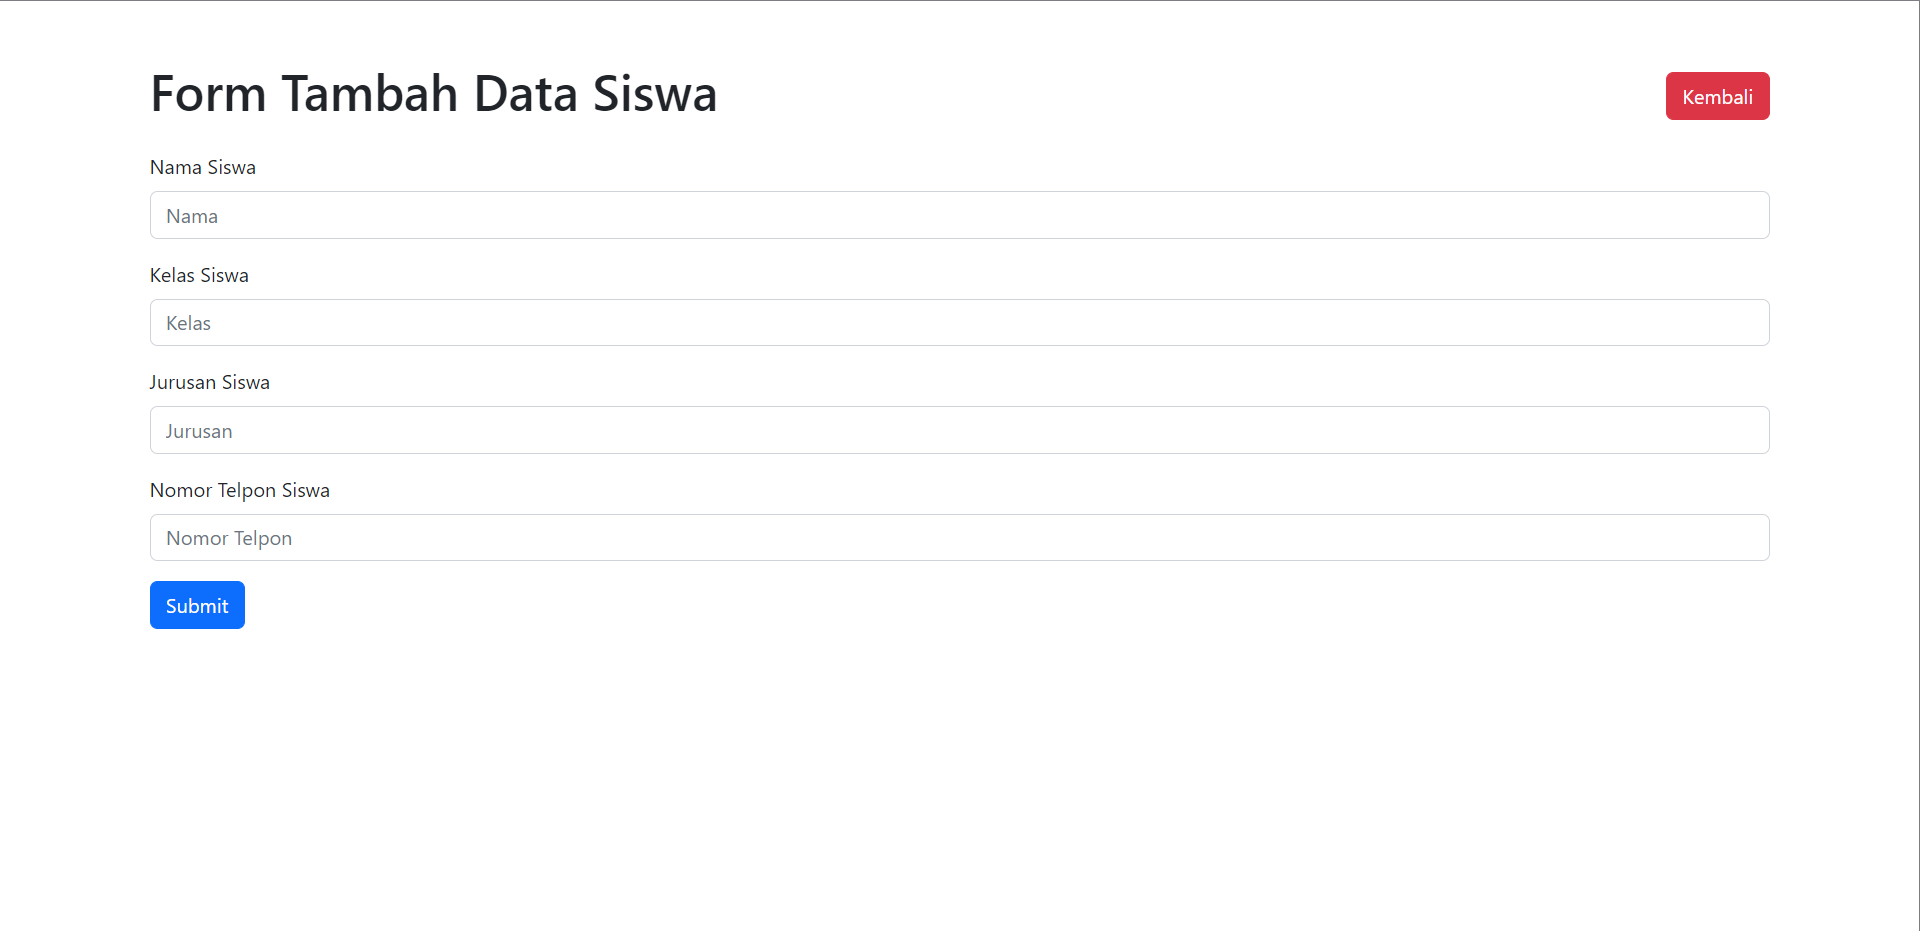The height and width of the screenshot is (931, 1920).
Task: Select the Jurusan input box
Action: pos(959,430)
